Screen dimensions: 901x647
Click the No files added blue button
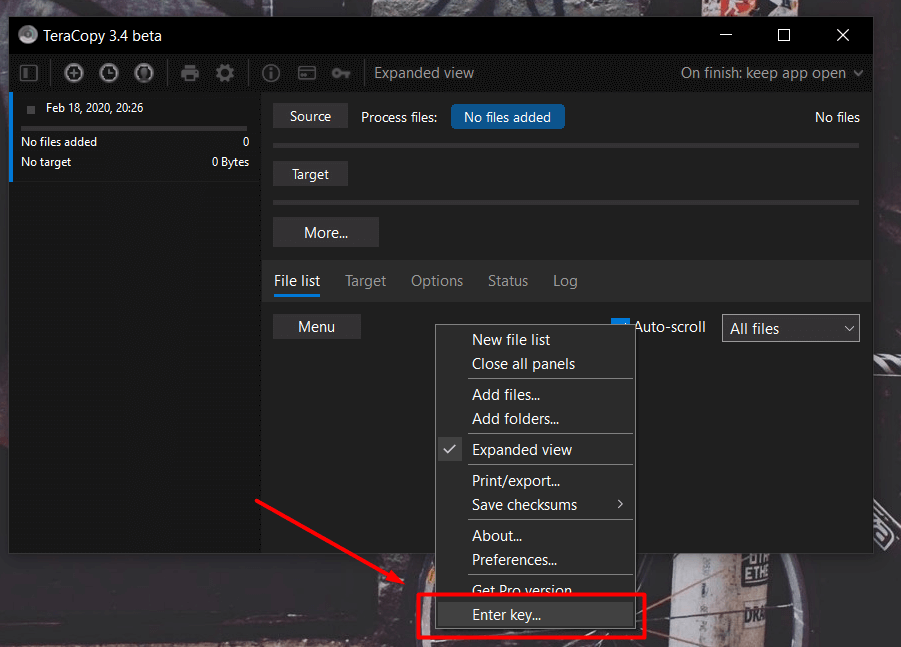click(507, 117)
